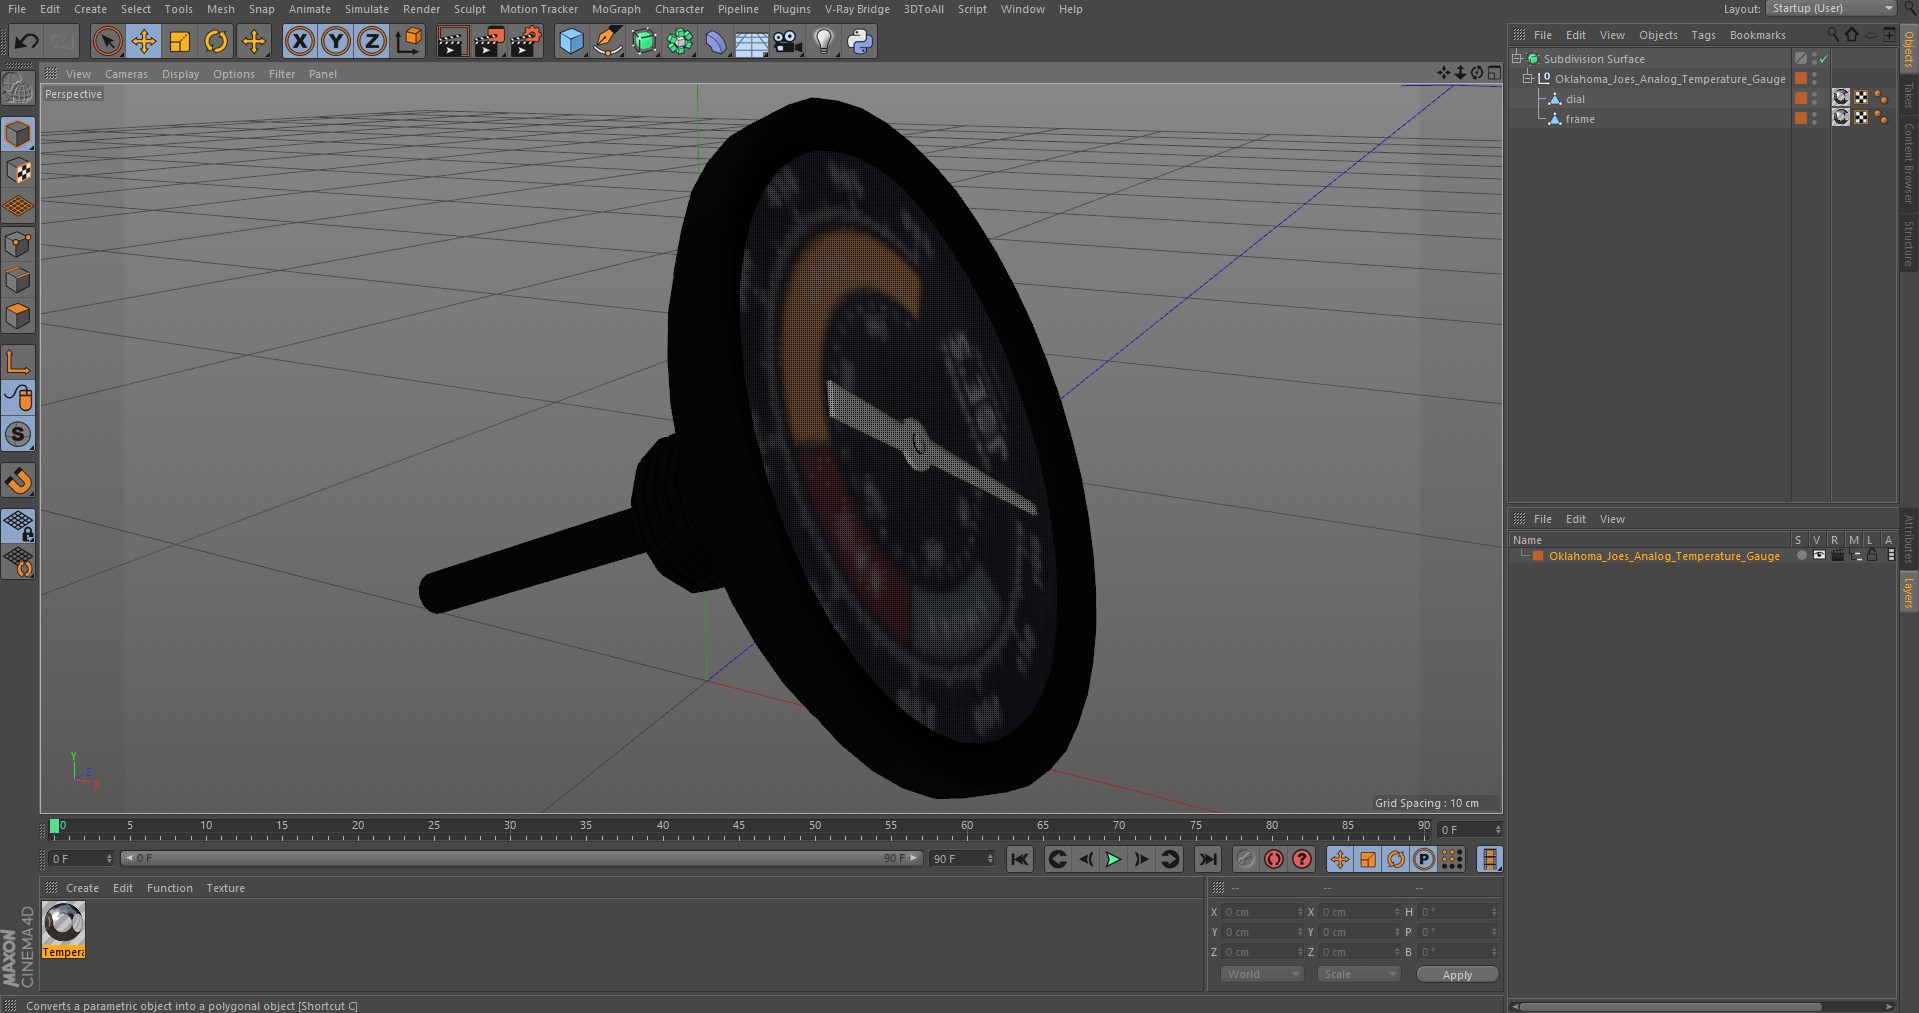Click frame 40 on the timeline
1919x1013 pixels.
[662, 828]
